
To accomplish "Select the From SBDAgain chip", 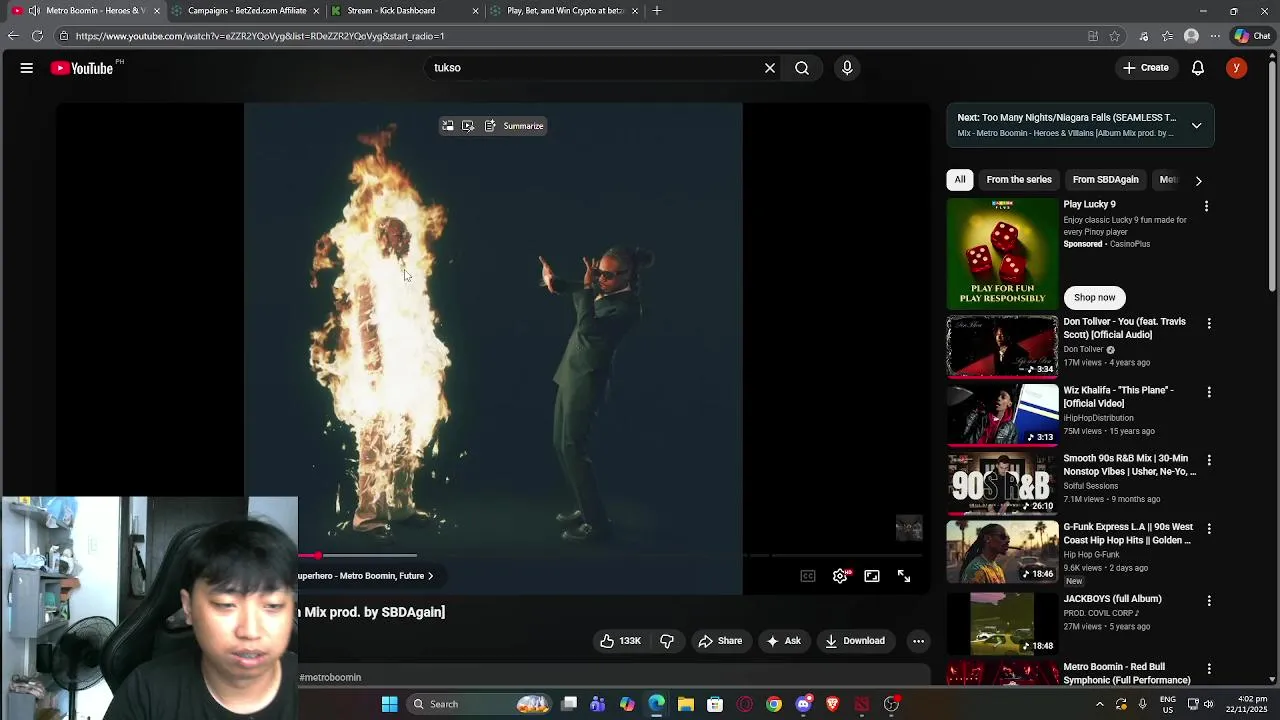I will coord(1105,180).
